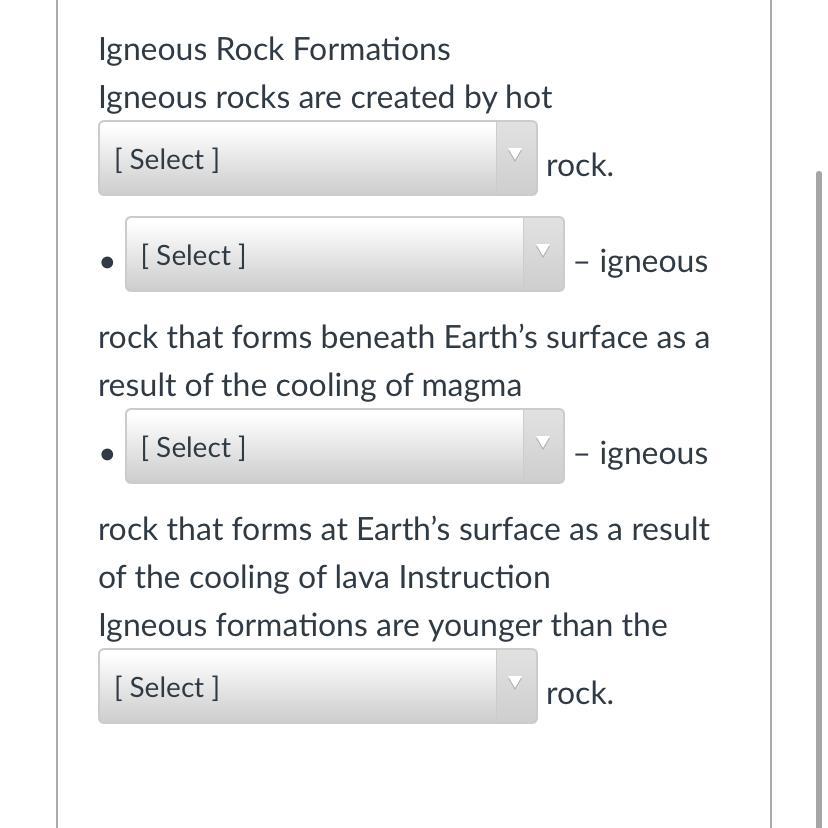The height and width of the screenshot is (828, 828).
Task: Click the 'rock.' text after the bottom dropdown
Action: (x=579, y=694)
